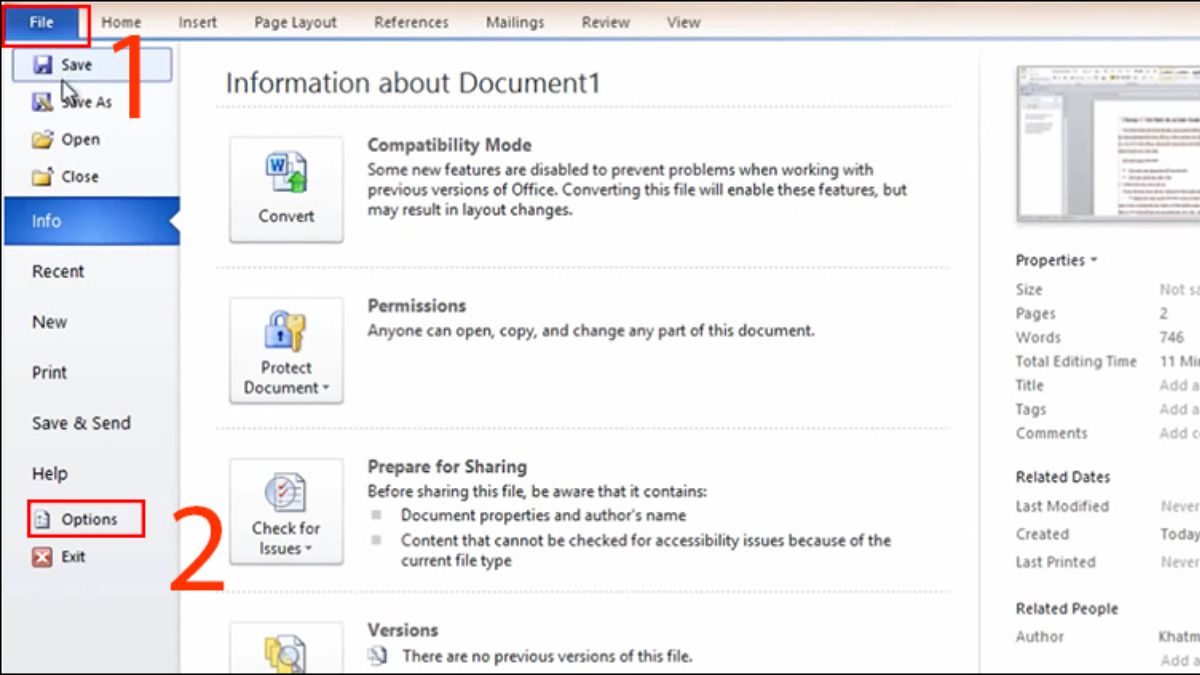Click the Pages value '2'

1164,314
